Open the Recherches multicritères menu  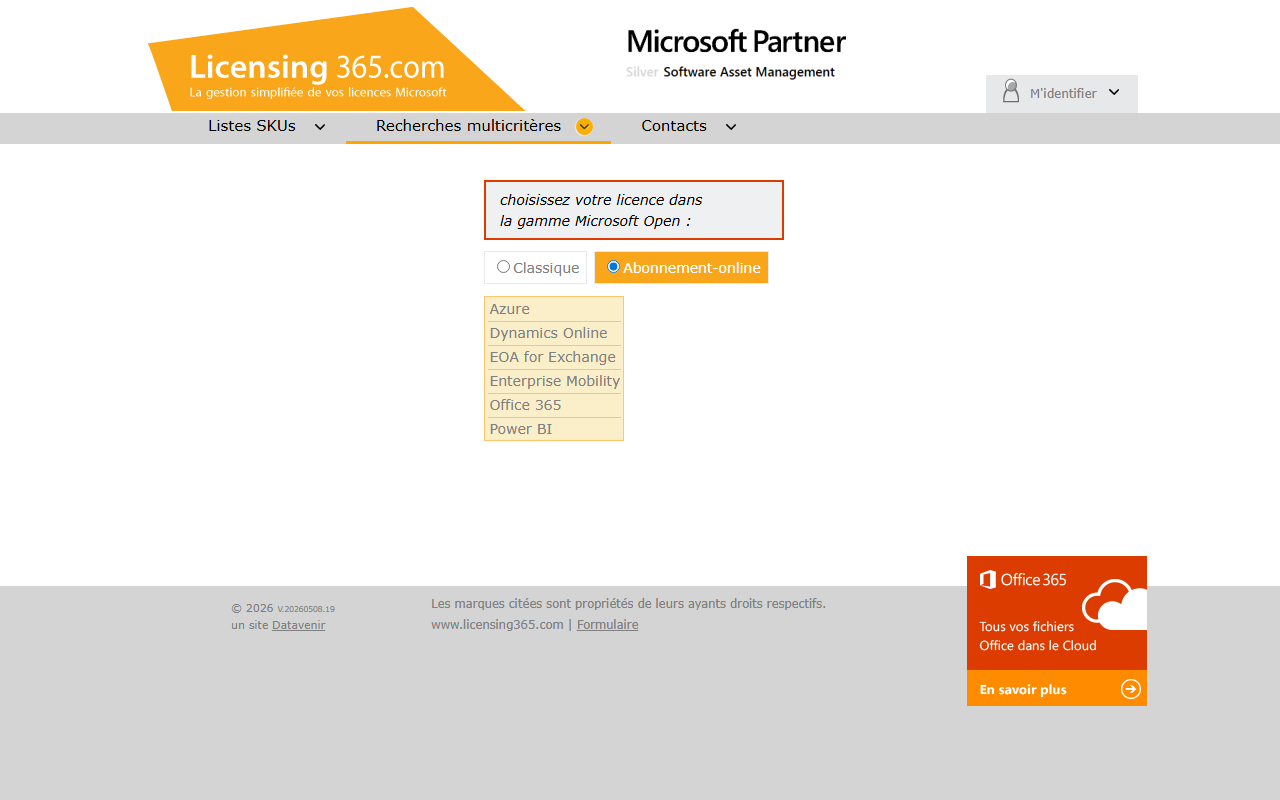click(x=468, y=126)
